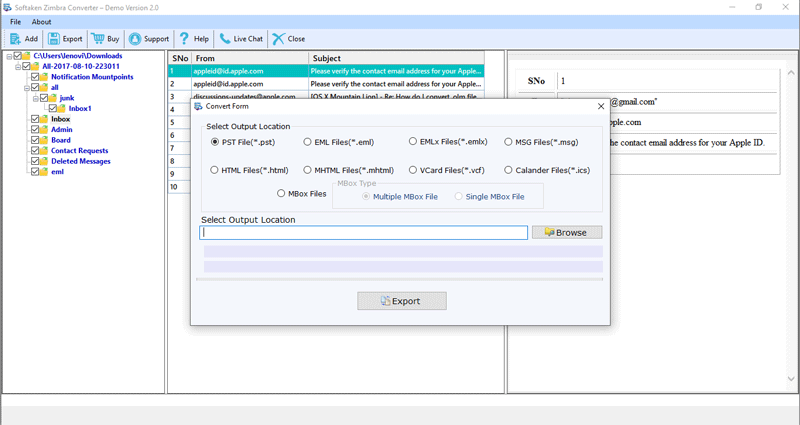Collapse the 'all' folder node
This screenshot has width=800, height=425.
tap(27, 88)
